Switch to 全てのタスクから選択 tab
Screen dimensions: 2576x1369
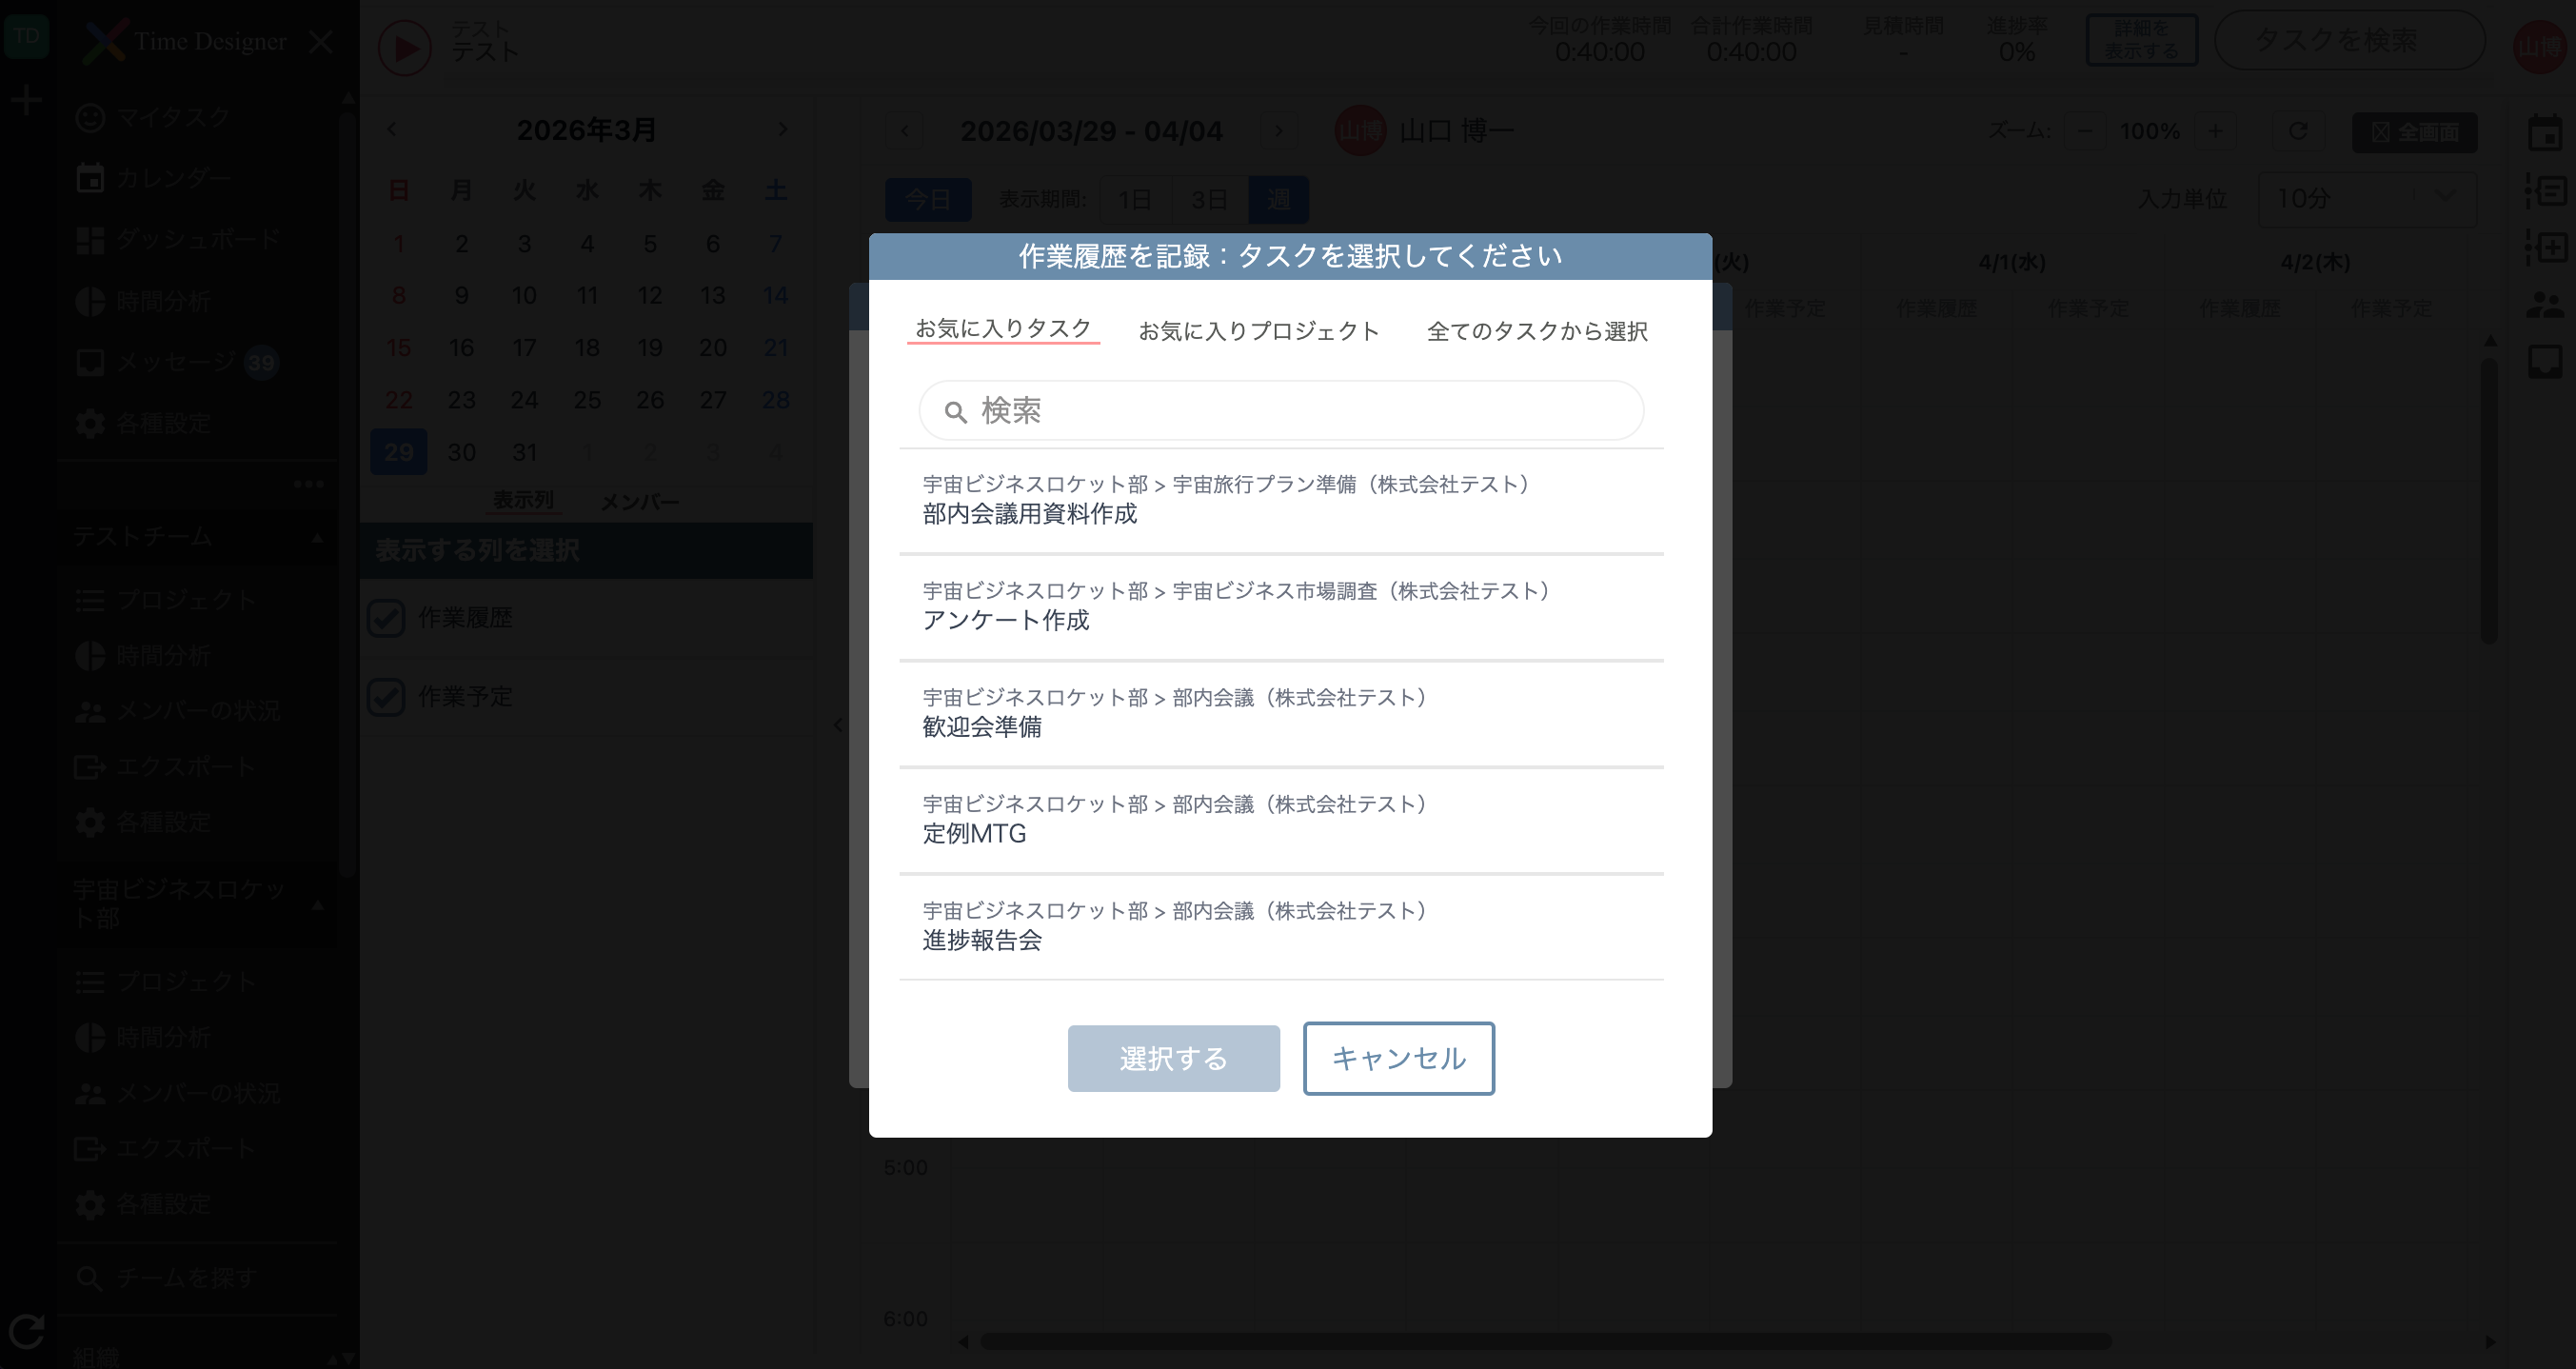point(1538,331)
